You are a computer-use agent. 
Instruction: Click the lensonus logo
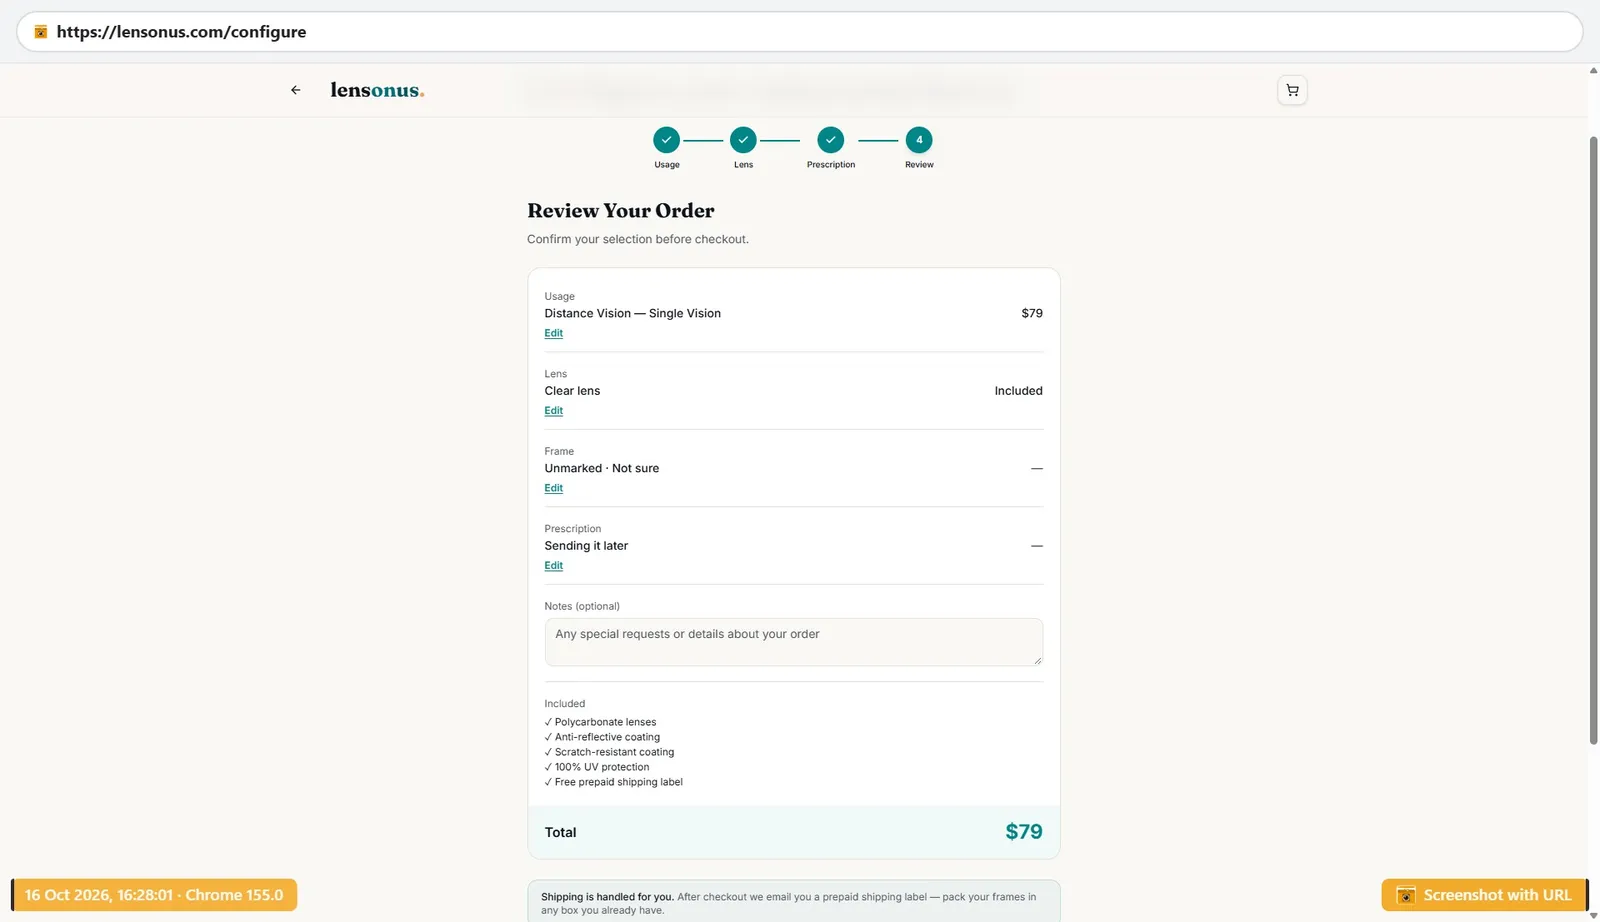[377, 90]
